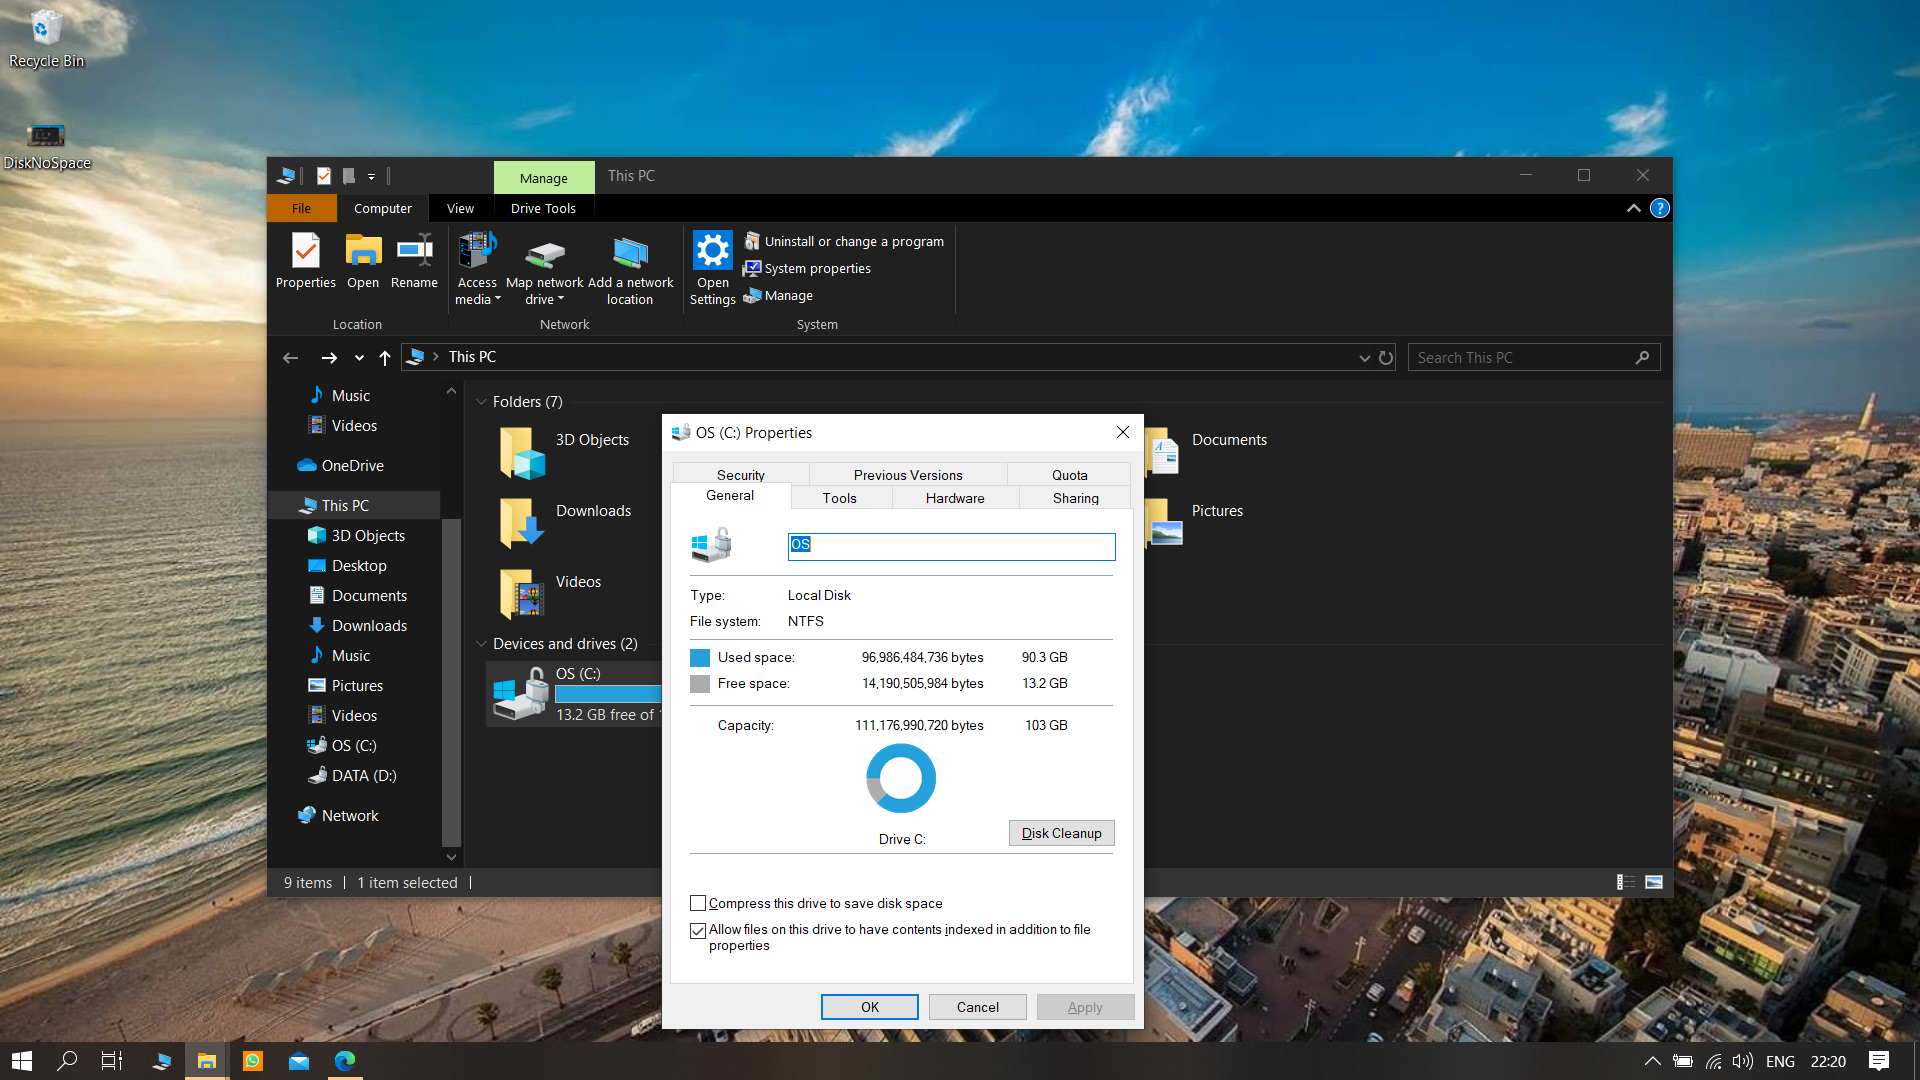
Task: Click the refresh icon beside the address bar
Action: tap(1386, 358)
